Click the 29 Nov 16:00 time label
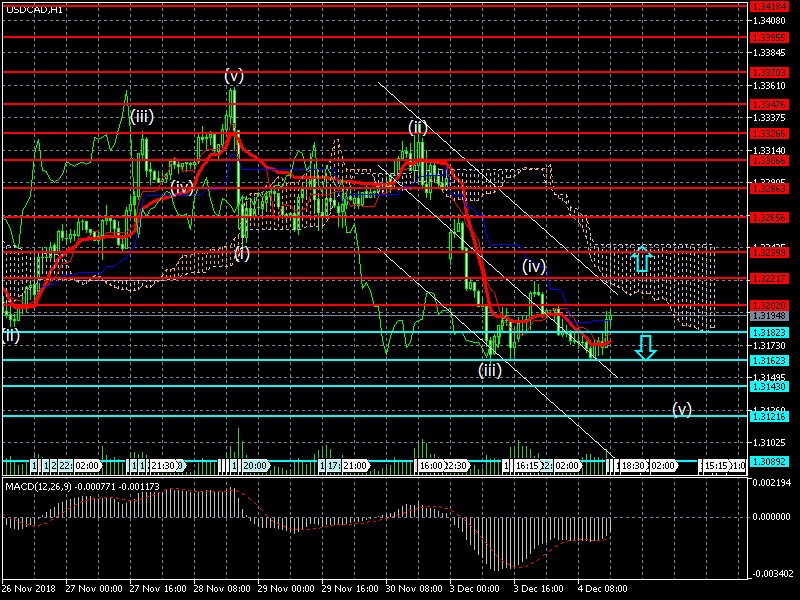The width and height of the screenshot is (800, 600). (350, 589)
